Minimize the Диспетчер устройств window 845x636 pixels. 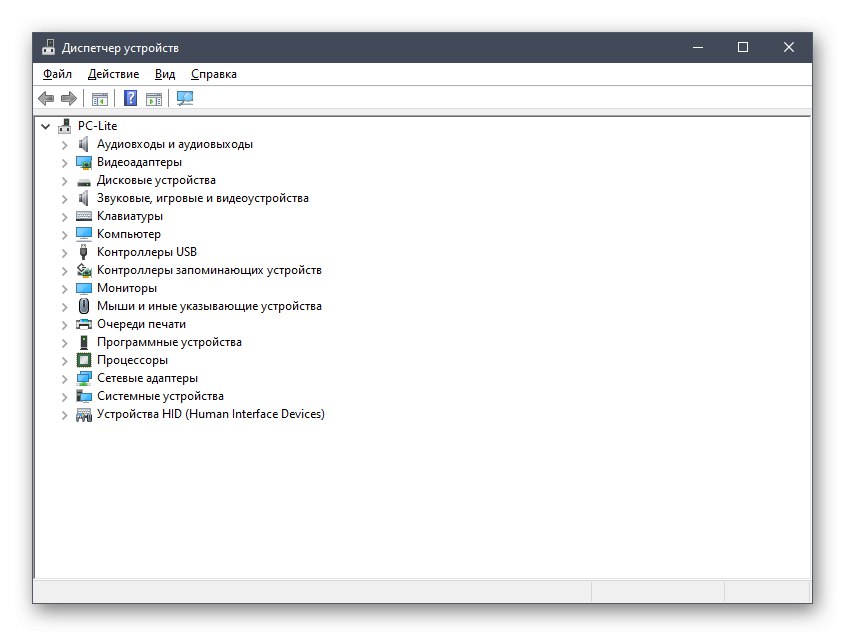698,47
